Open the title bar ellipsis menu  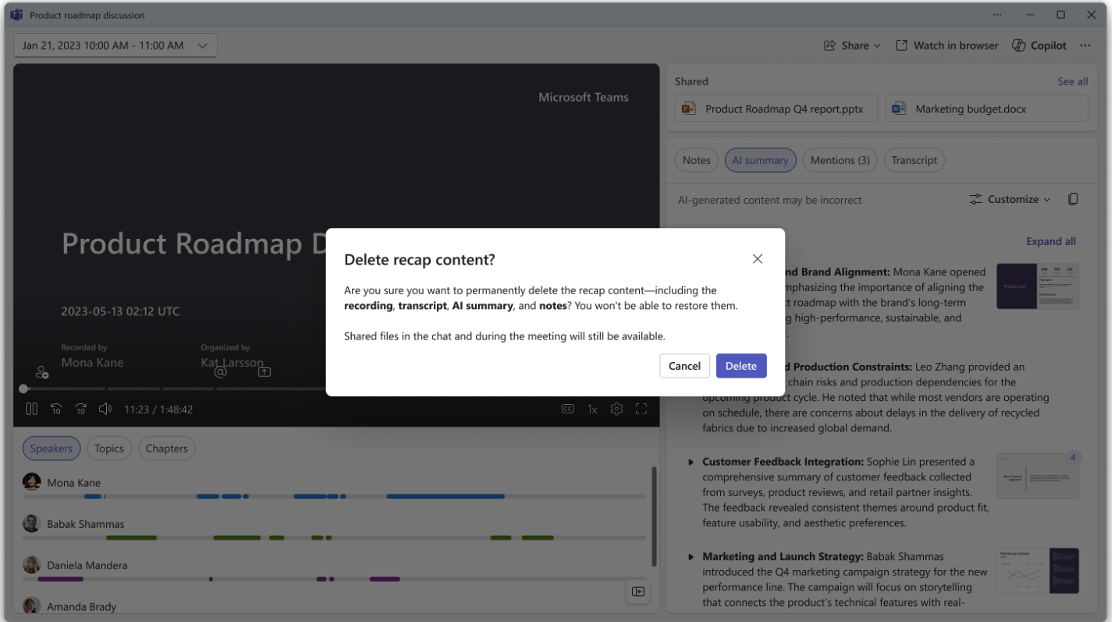point(997,15)
